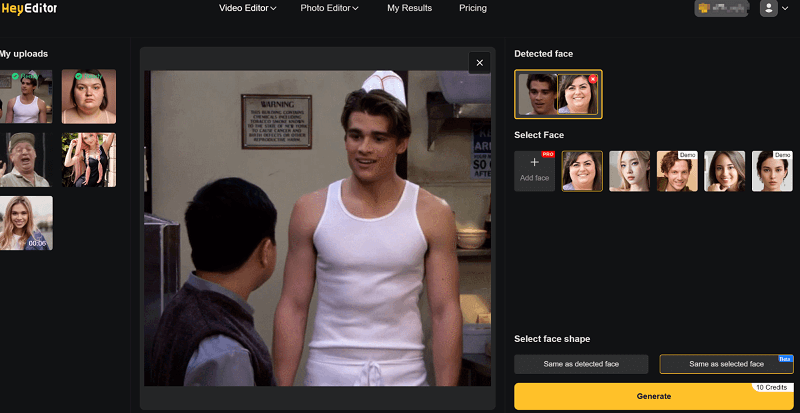Select the blonde woman video upload
Image resolution: width=800 pixels, height=413 pixels.
26,223
